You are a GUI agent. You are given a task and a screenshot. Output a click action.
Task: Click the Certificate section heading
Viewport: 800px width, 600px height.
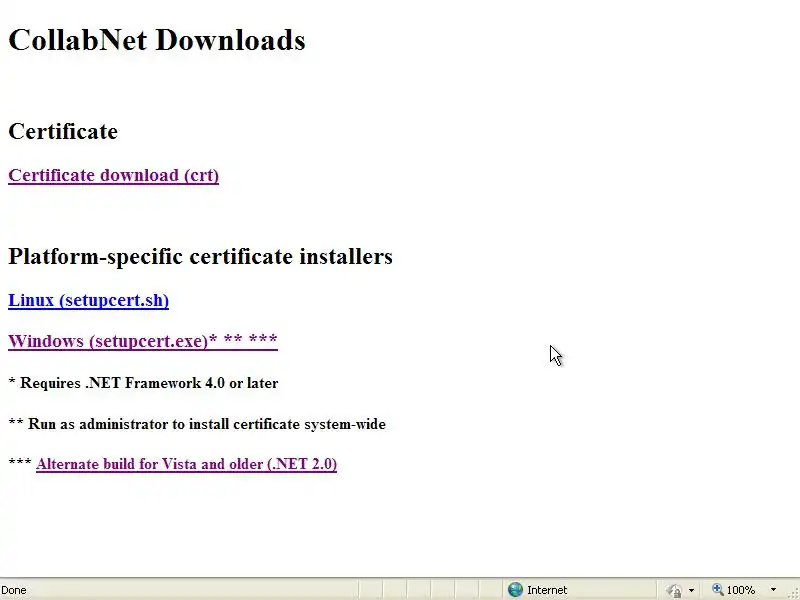click(x=63, y=132)
